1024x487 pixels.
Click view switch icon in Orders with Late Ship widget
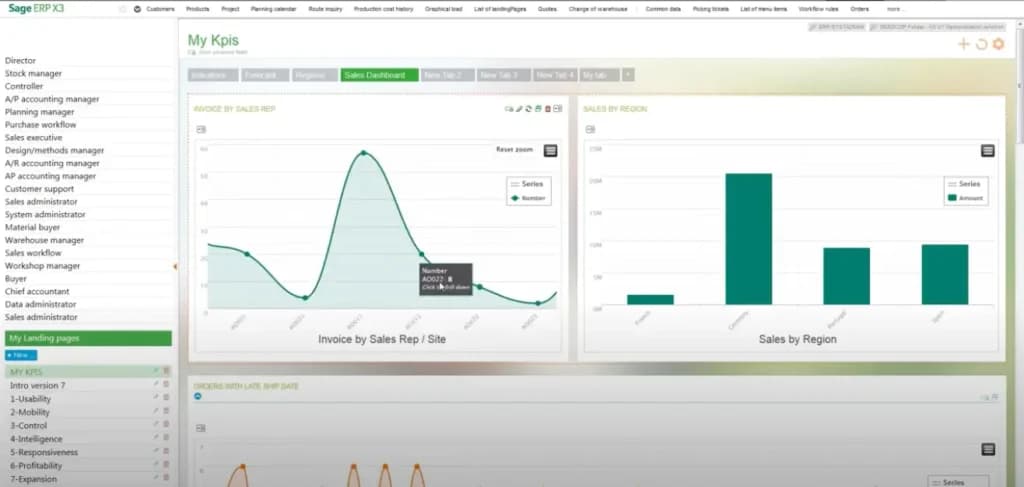[x=201, y=428]
